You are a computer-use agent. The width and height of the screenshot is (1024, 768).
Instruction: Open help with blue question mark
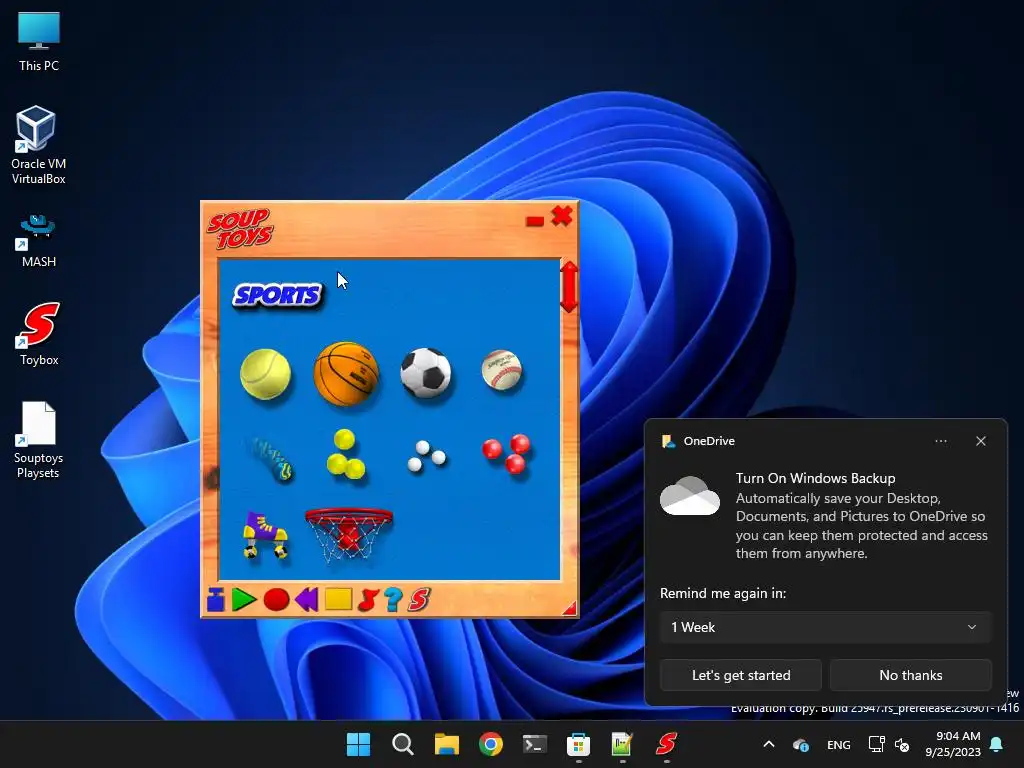393,600
